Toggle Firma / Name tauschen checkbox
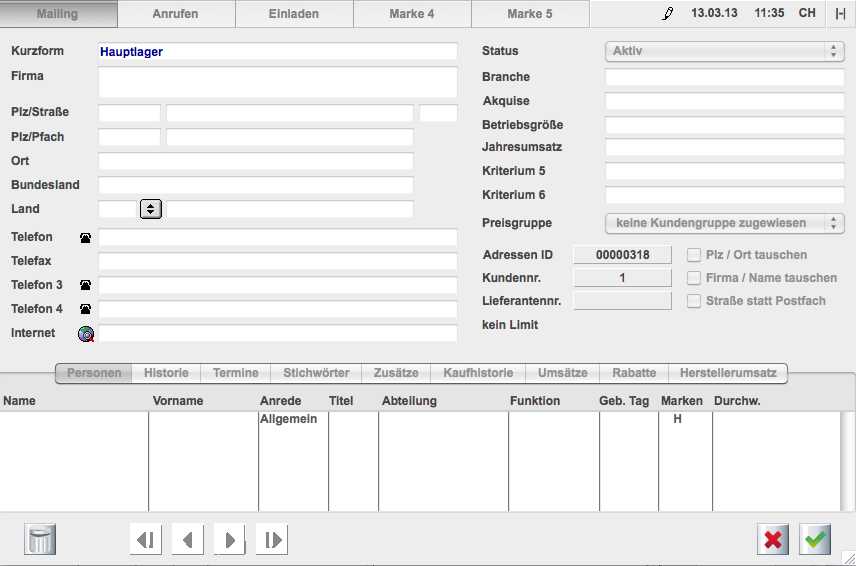This screenshot has width=856, height=566. click(694, 278)
